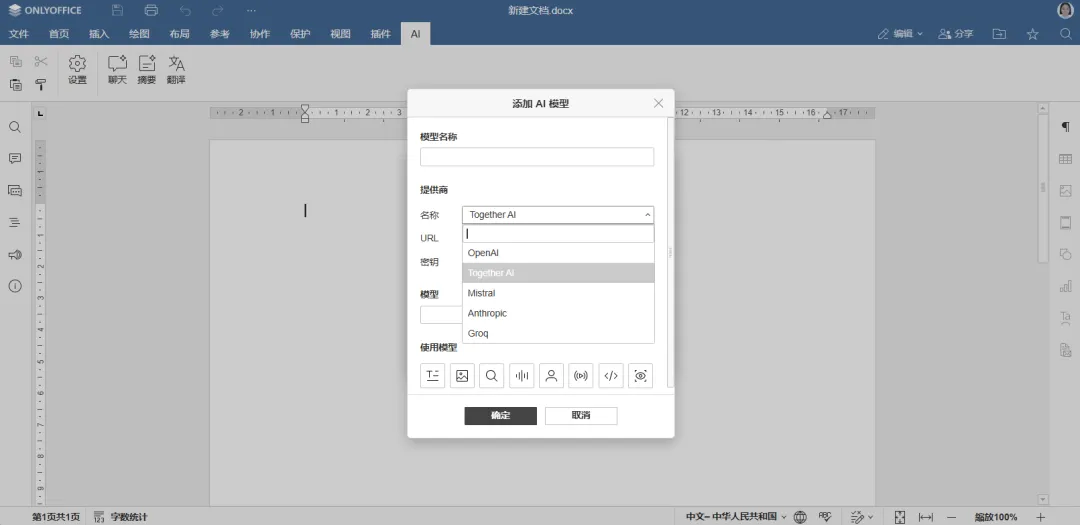Viewport: 1080px width, 525px height.
Task: Click the model name input field
Action: click(537, 157)
